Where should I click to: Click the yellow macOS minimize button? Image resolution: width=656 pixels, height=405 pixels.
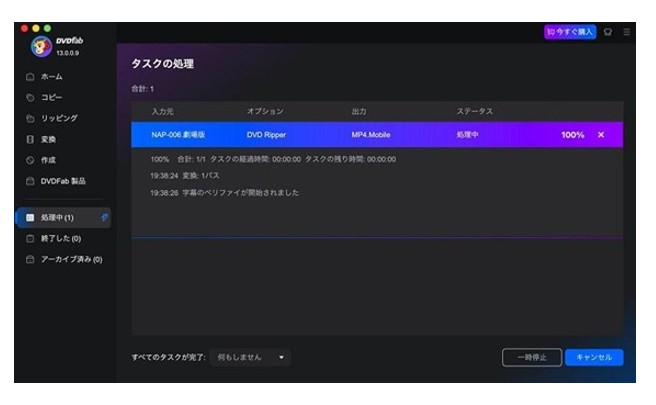(36, 28)
